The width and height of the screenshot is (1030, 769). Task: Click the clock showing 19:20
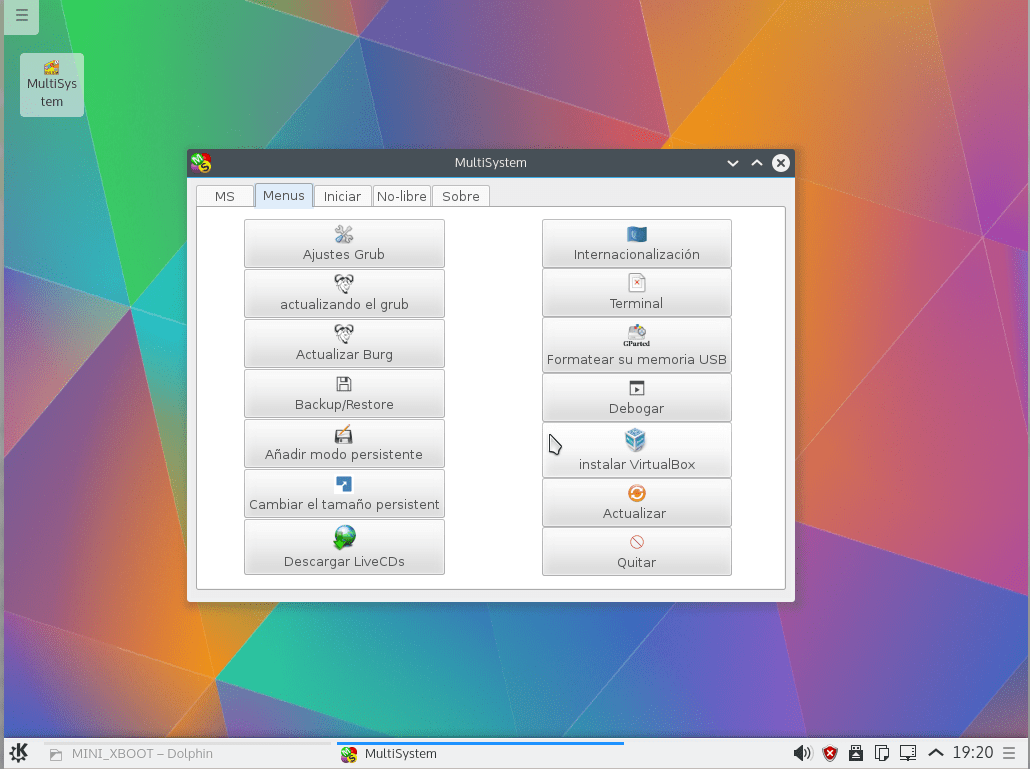pos(973,753)
